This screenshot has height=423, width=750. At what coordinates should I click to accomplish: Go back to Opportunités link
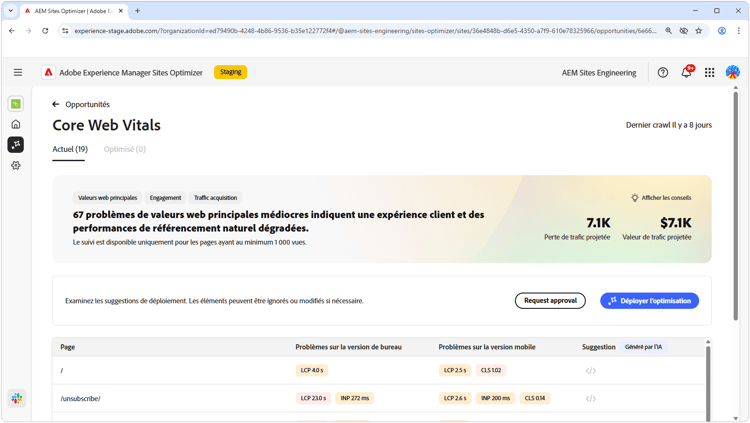click(88, 104)
